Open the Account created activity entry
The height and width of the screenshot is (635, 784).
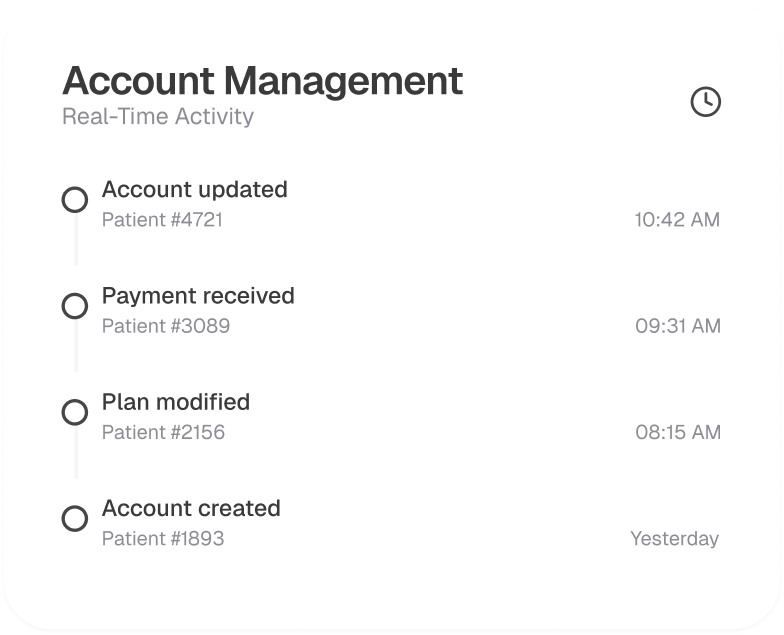point(191,508)
